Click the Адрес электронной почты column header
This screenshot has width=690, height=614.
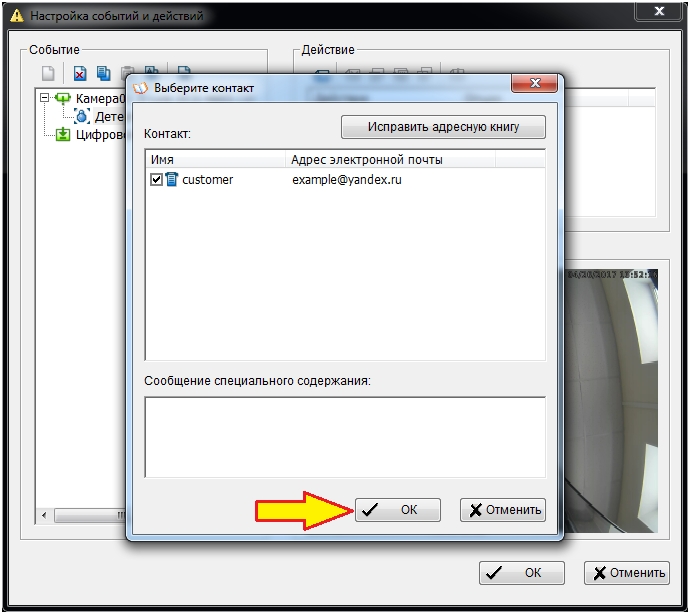tap(390, 160)
